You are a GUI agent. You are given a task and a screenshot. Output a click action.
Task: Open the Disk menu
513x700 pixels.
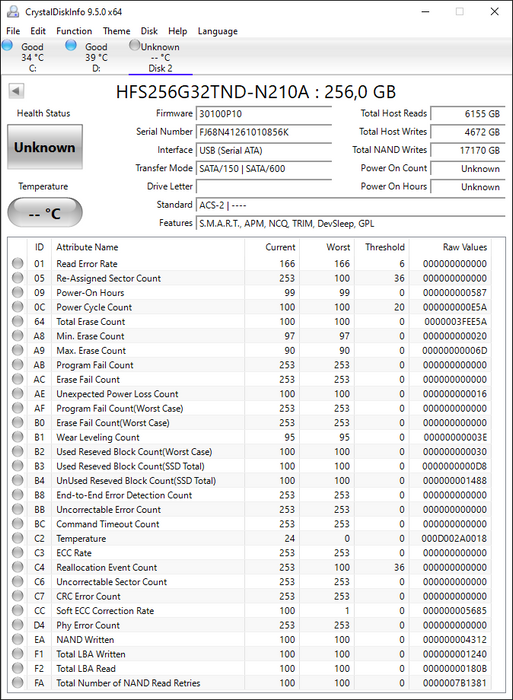coord(149,31)
